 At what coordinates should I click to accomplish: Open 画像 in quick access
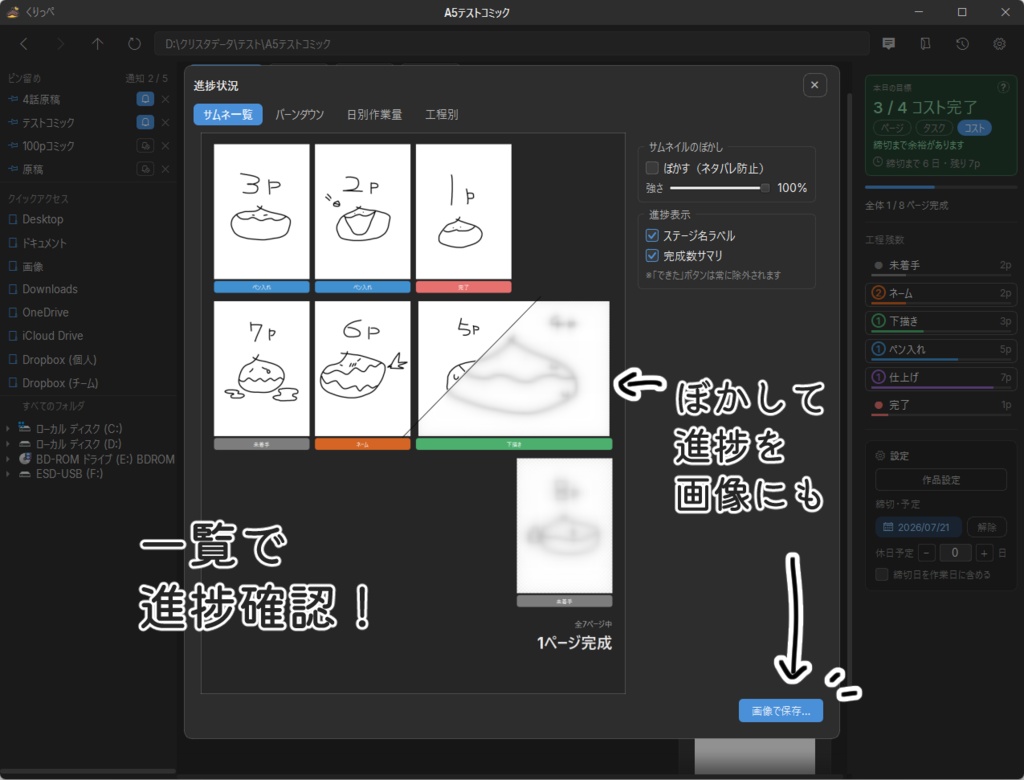(32, 267)
